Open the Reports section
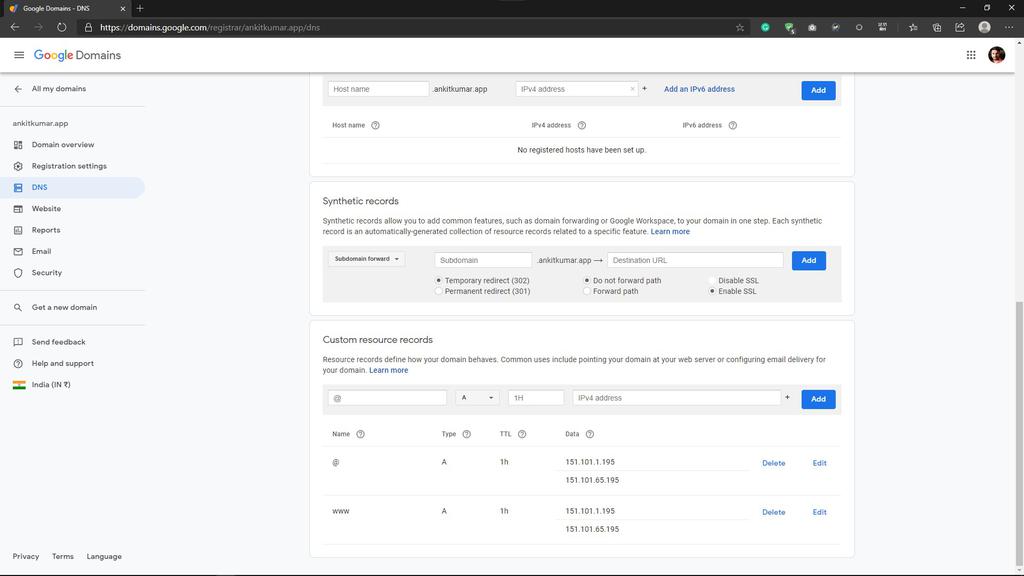The image size is (1024, 576). 46,230
